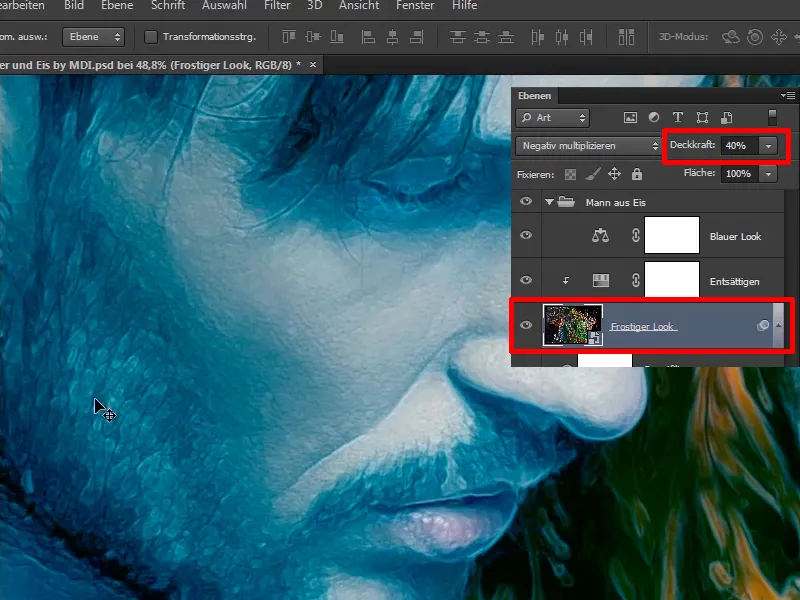Distribute vertical centers icon
This screenshot has height=600, width=800.
point(482,37)
